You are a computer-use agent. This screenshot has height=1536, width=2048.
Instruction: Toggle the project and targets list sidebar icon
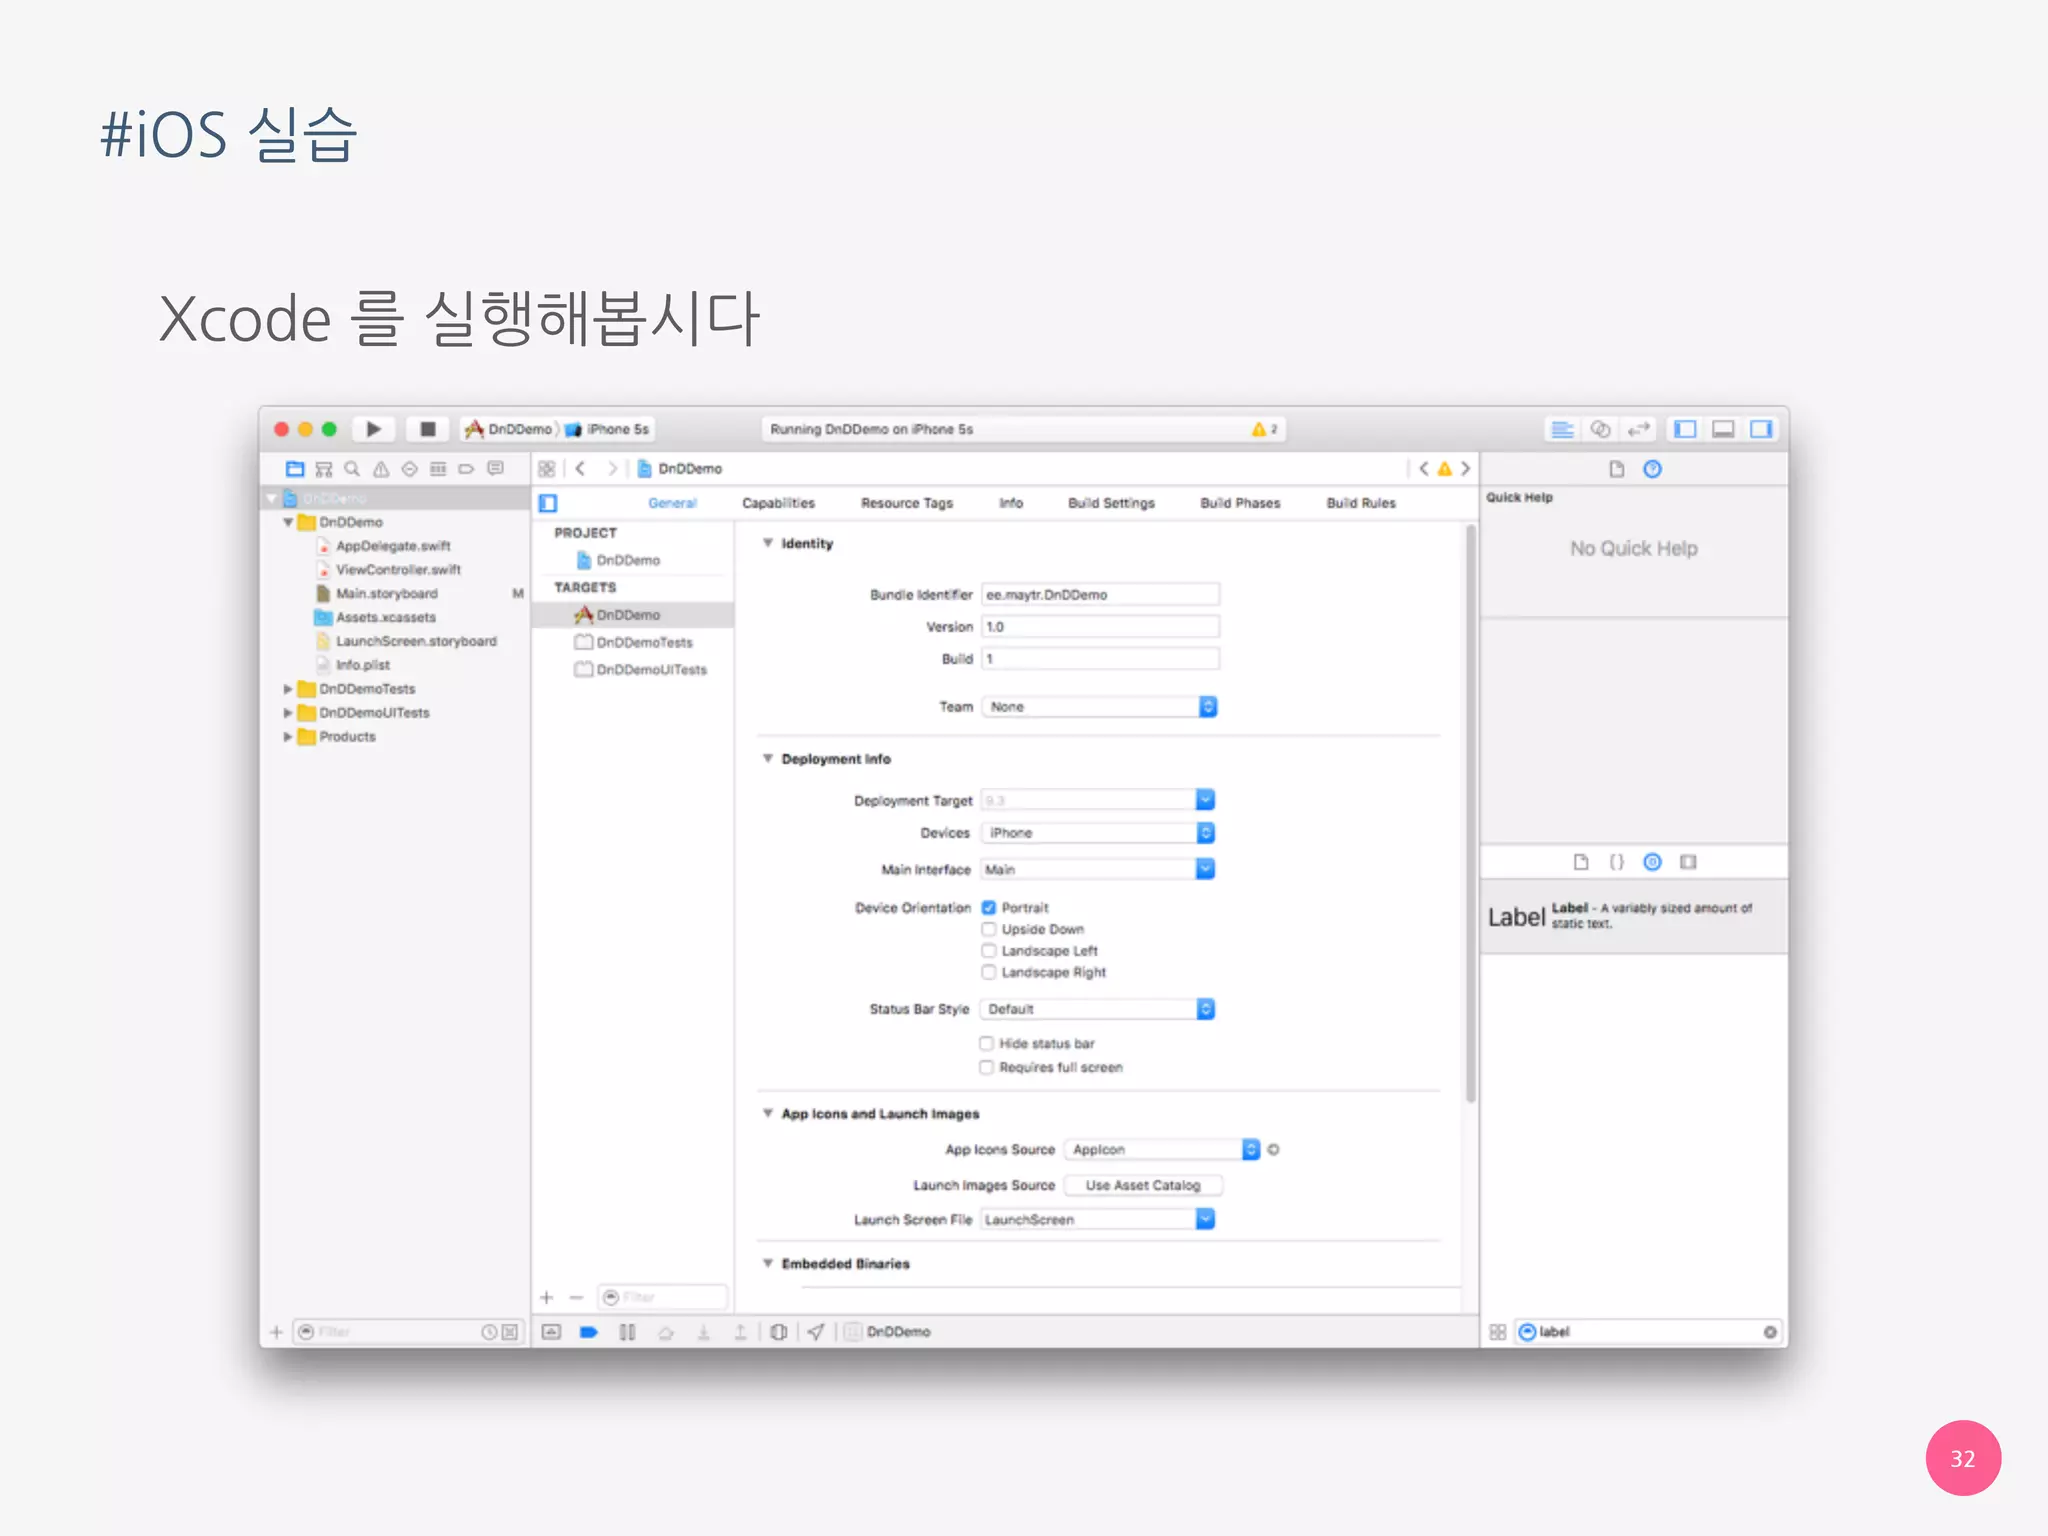548,503
